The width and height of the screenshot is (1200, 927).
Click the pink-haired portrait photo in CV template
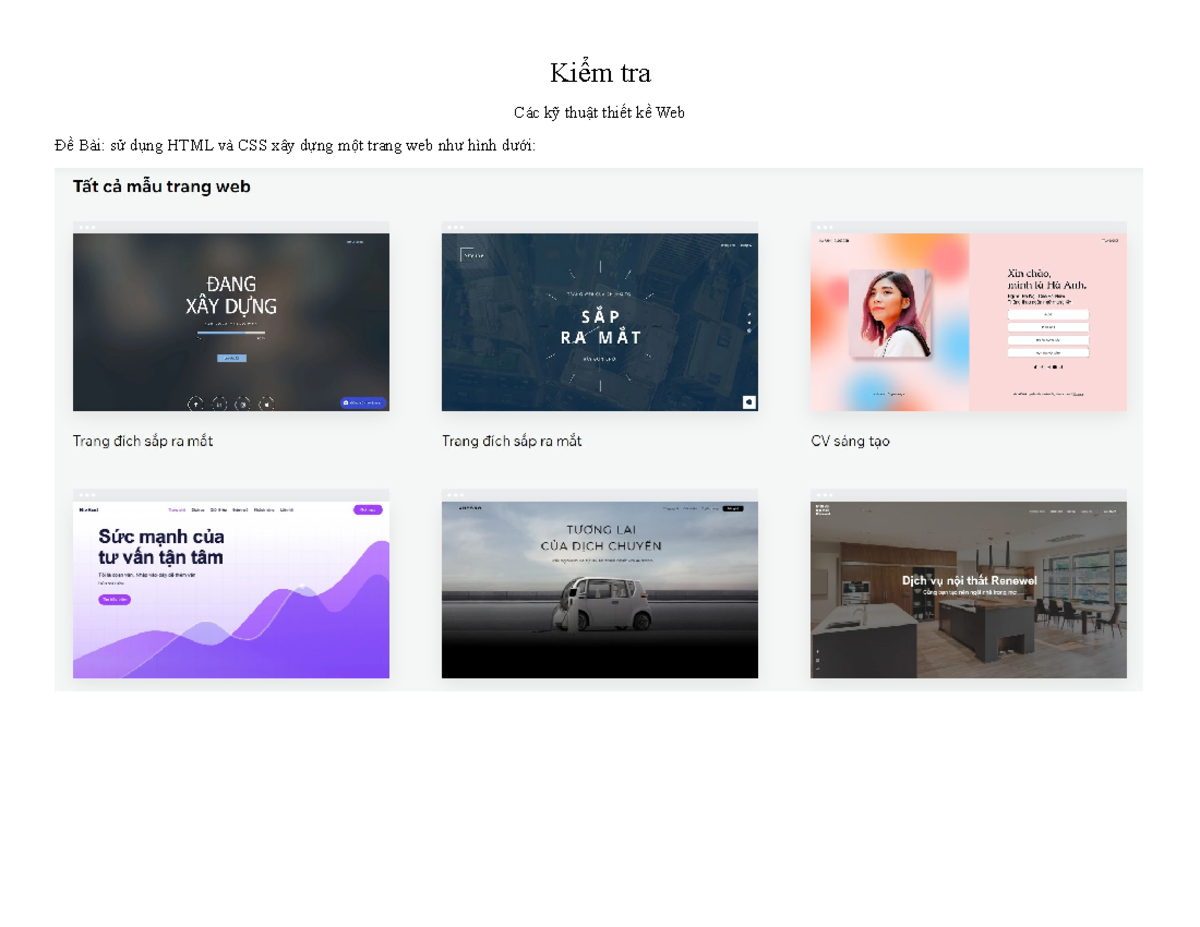[890, 313]
